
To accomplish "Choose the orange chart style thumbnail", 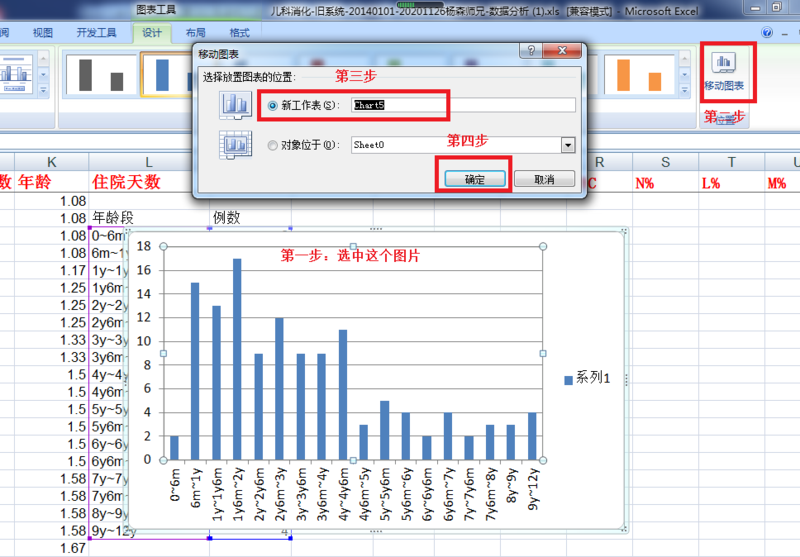I will [x=639, y=74].
